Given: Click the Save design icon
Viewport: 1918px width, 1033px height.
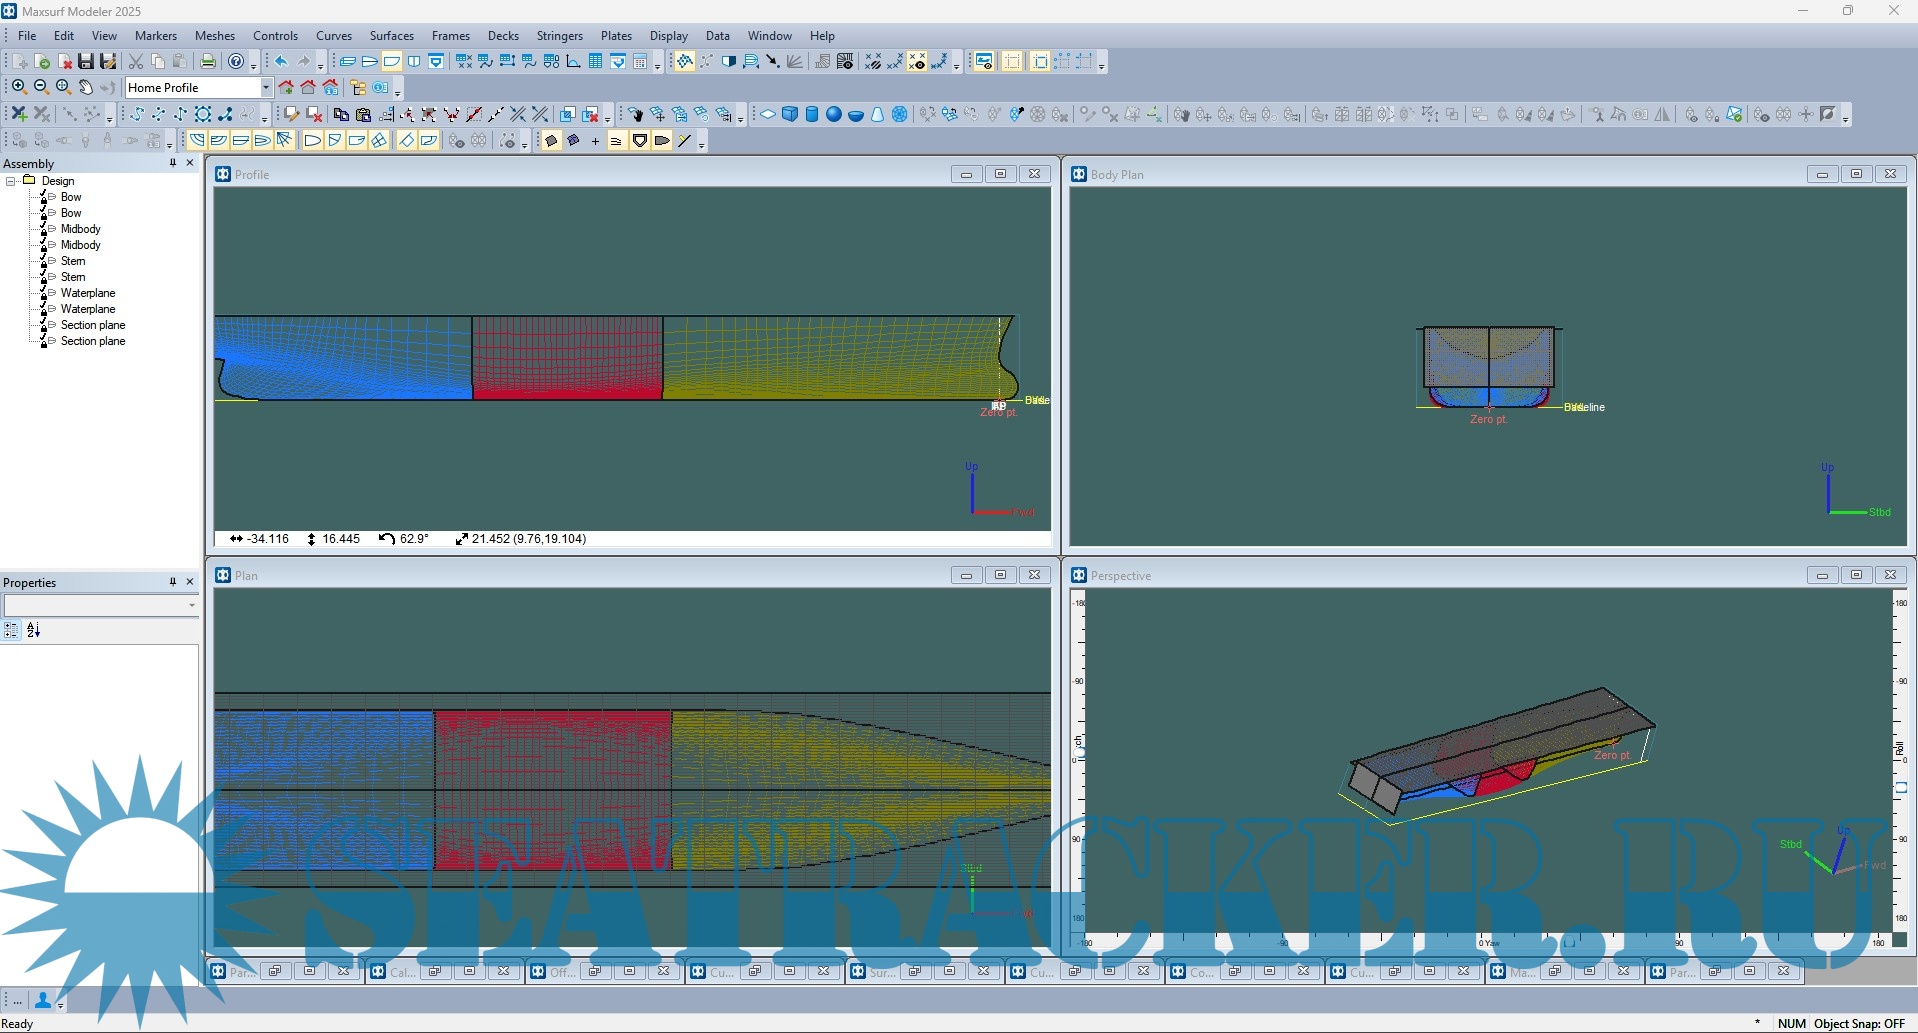Looking at the screenshot, I should pos(86,62).
